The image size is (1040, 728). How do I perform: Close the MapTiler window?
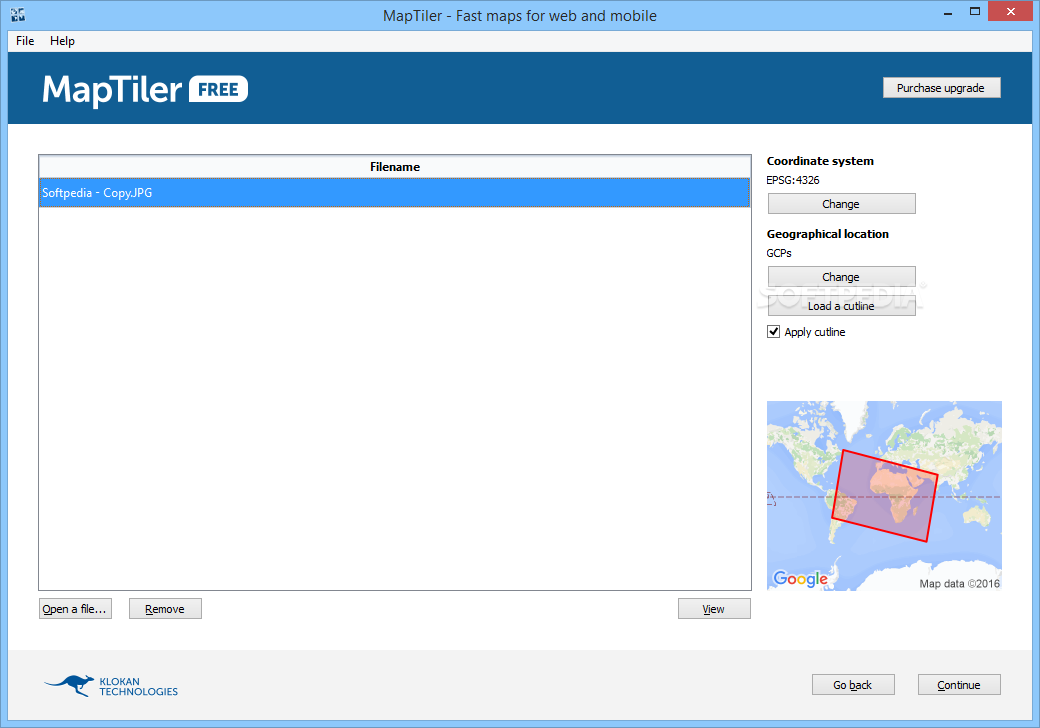(1011, 12)
